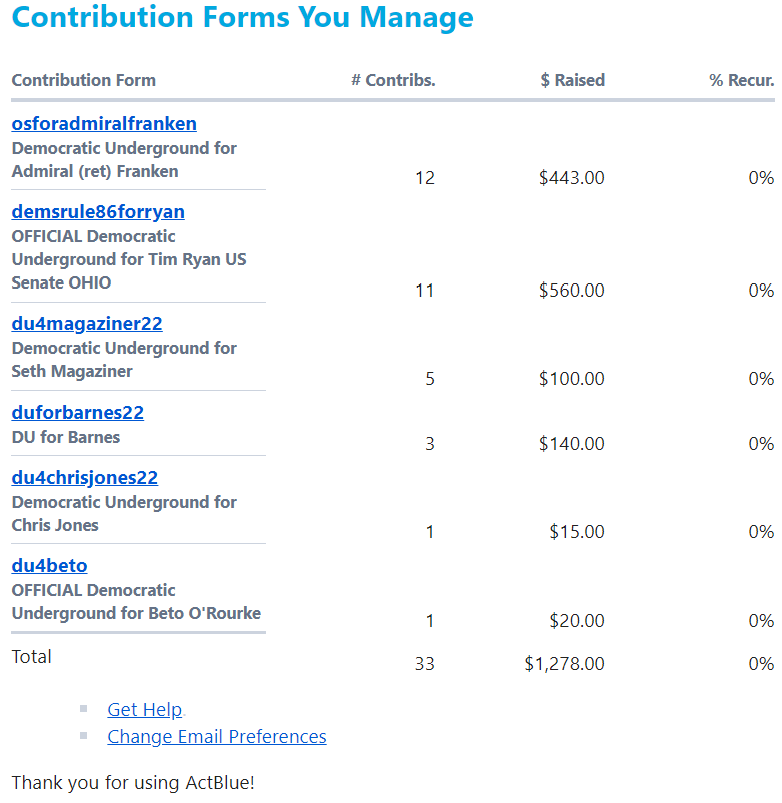782x803 pixels.
Task: Open the du4beto form link
Action: [x=49, y=566]
